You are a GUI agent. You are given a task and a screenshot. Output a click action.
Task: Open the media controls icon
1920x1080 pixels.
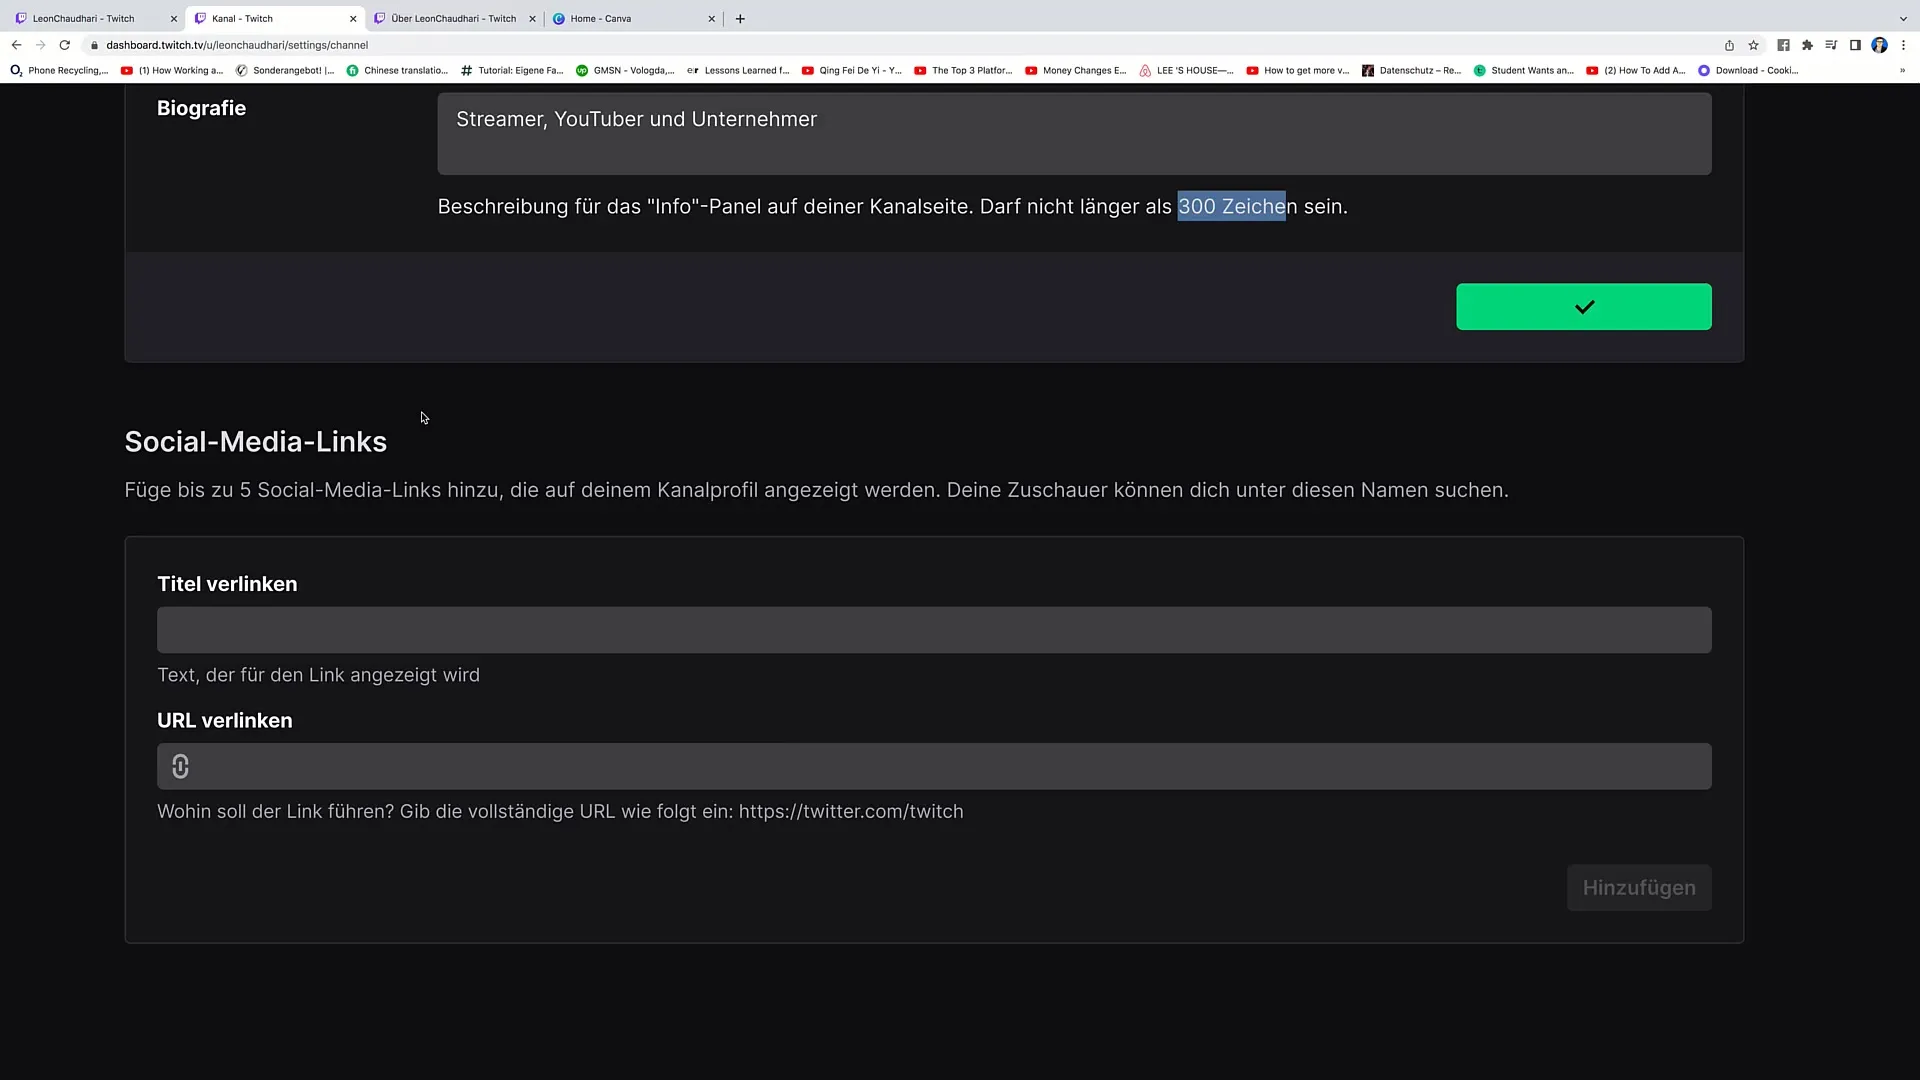click(1831, 45)
